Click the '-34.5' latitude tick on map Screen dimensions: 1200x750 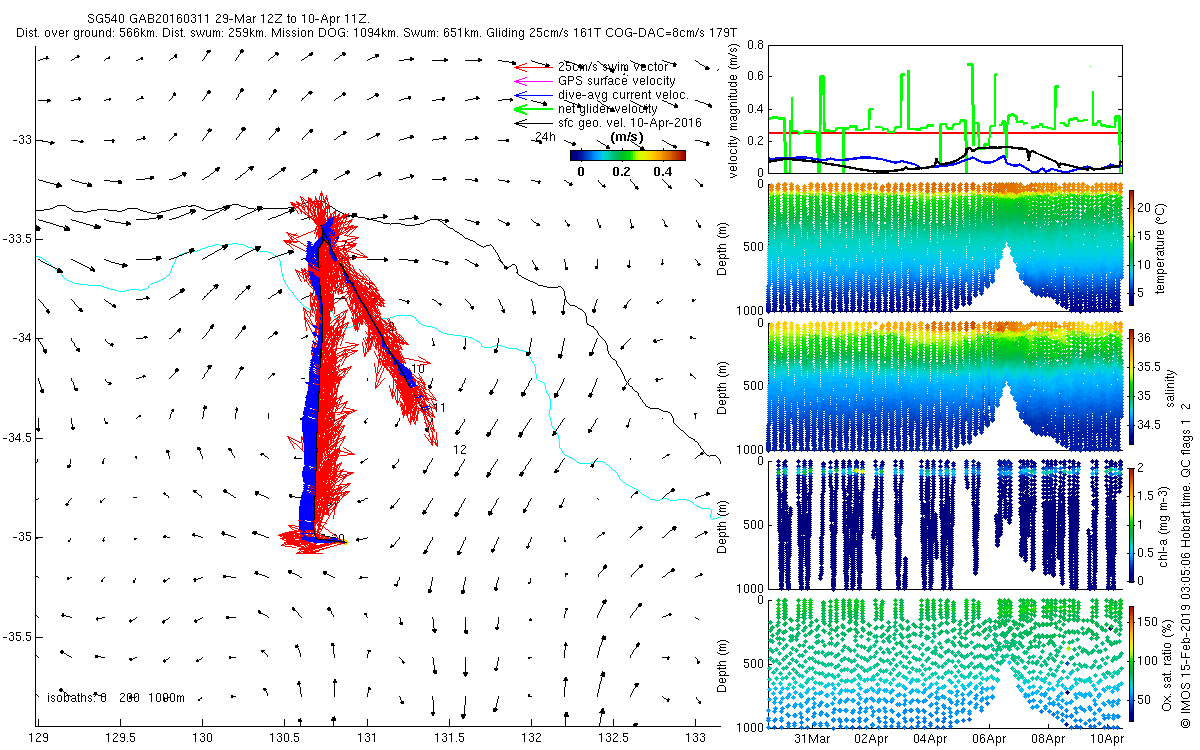[x=16, y=438]
